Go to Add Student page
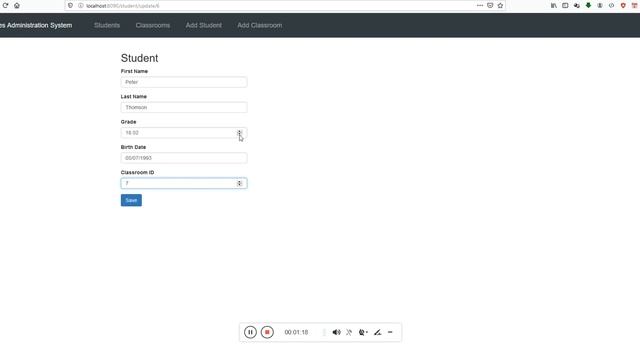Image resolution: width=640 pixels, height=360 pixels. coord(204,25)
